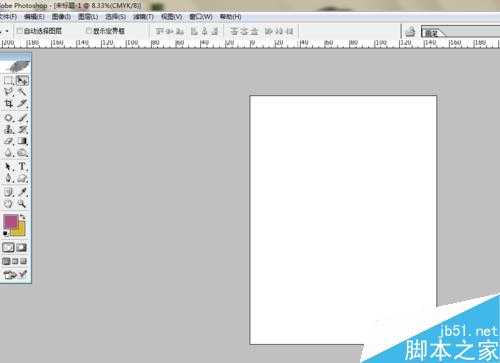
Task: Select the Shape tool
Action: coord(22,178)
